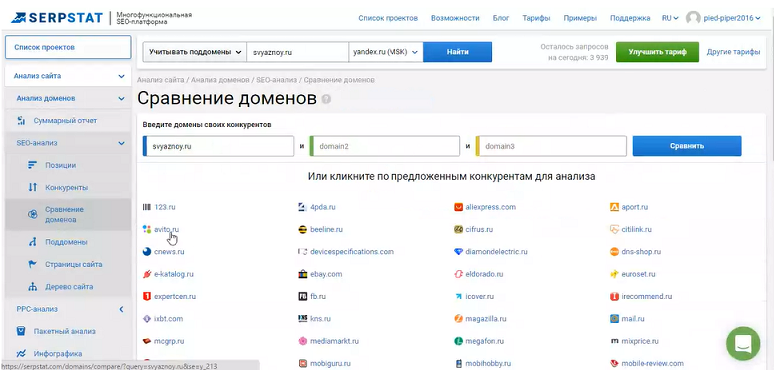Click the dns-shop.ru favicon
Viewport: 774px width, 370px height.
click(615, 252)
